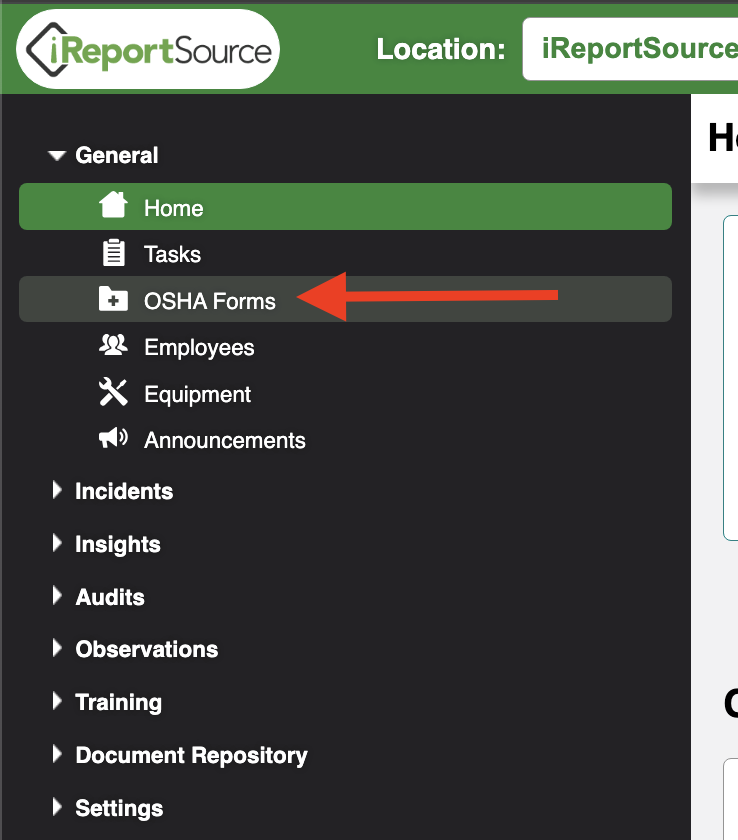Click the OSHA Forms folder icon
Viewport: 738px width, 840px height.
114,299
